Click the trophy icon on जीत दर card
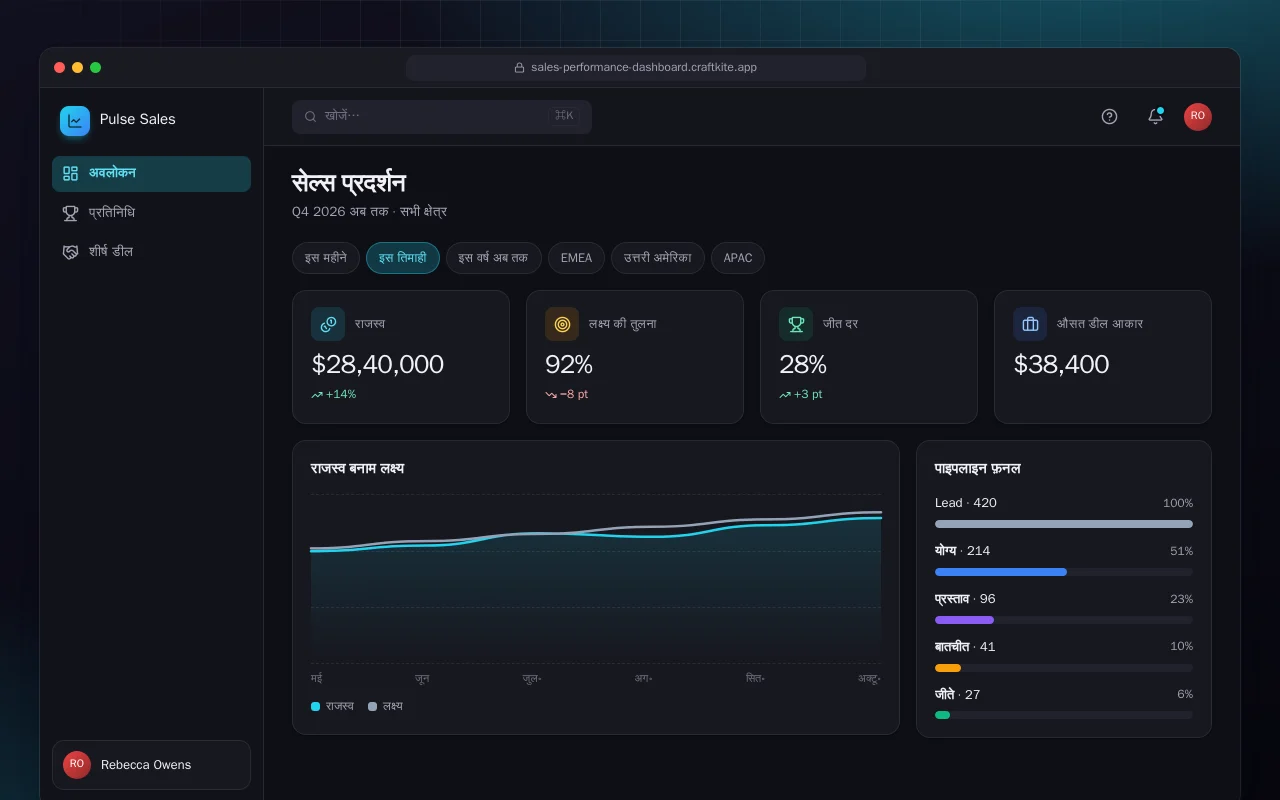Screen dimensions: 1280x800 click(796, 324)
